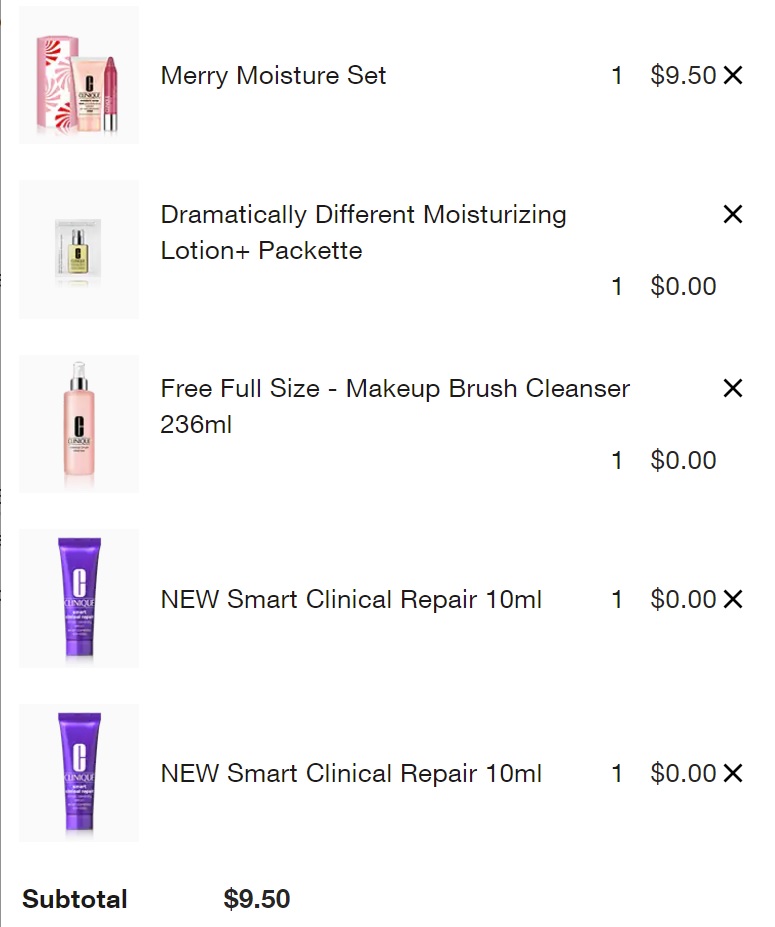
Task: Click the first purple Smart Clinical Repair thumbnail
Action: [x=79, y=598]
